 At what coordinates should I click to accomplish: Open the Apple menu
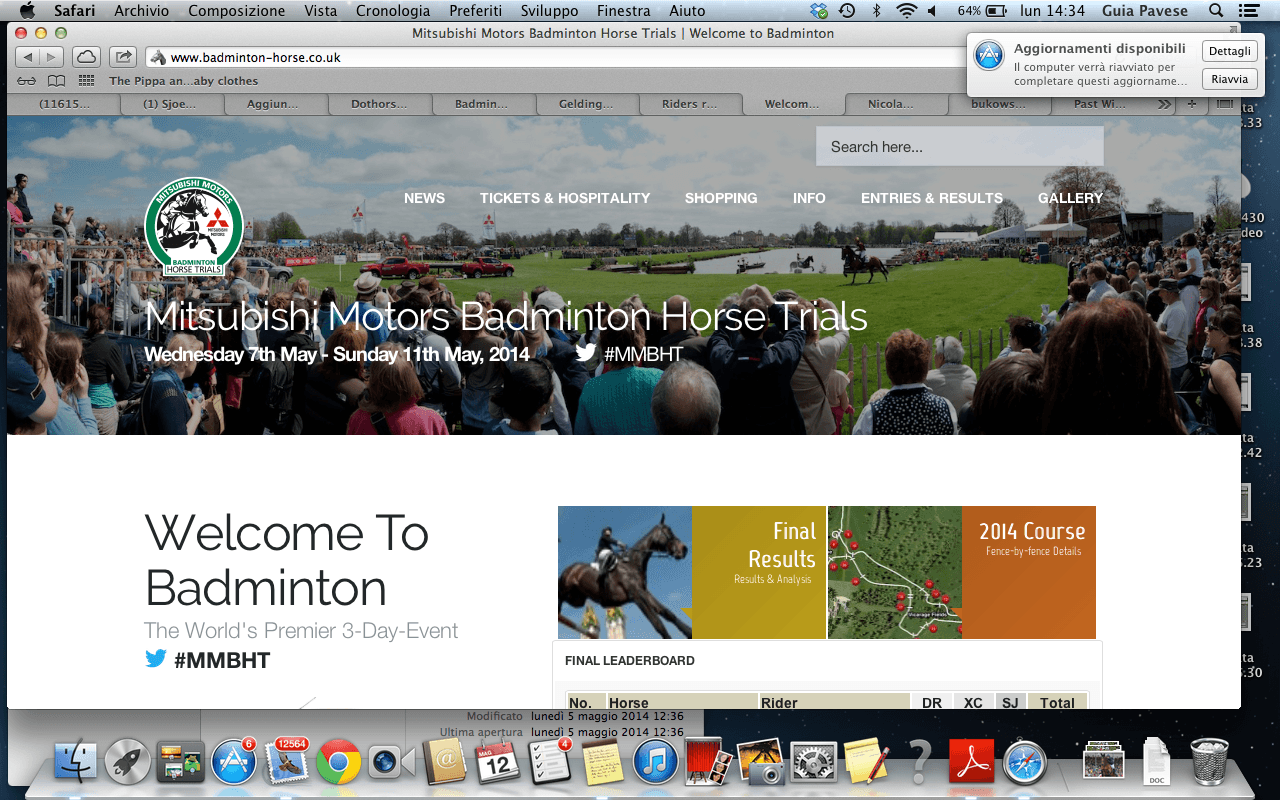tap(27, 11)
